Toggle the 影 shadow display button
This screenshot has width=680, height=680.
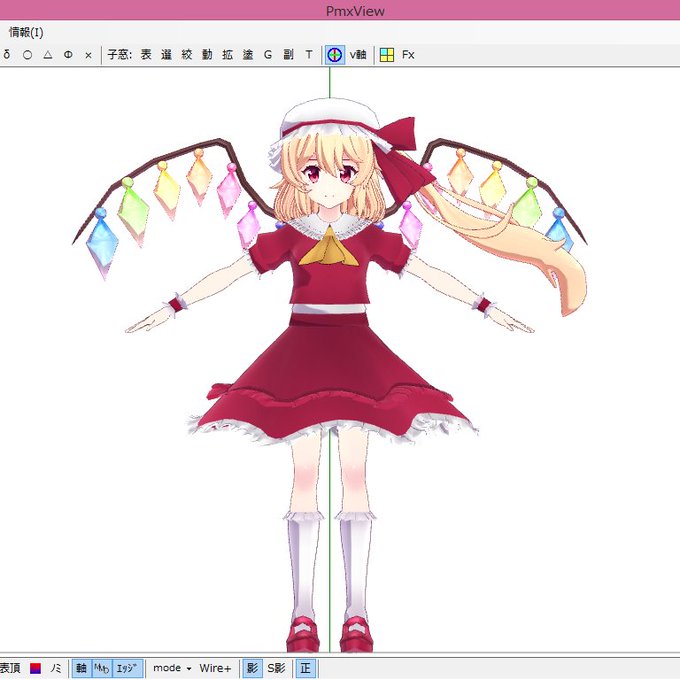click(252, 668)
